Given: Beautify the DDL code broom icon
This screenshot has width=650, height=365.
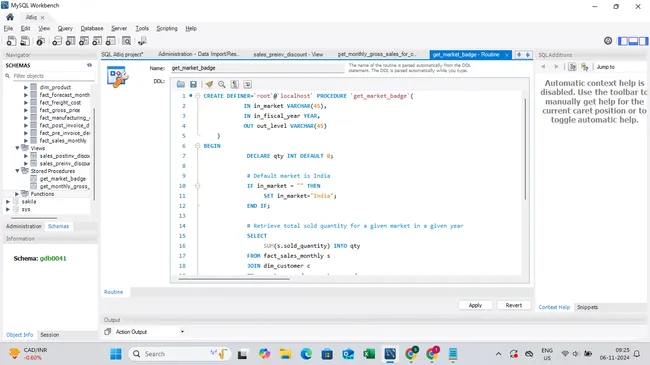Looking at the screenshot, I should (209, 84).
